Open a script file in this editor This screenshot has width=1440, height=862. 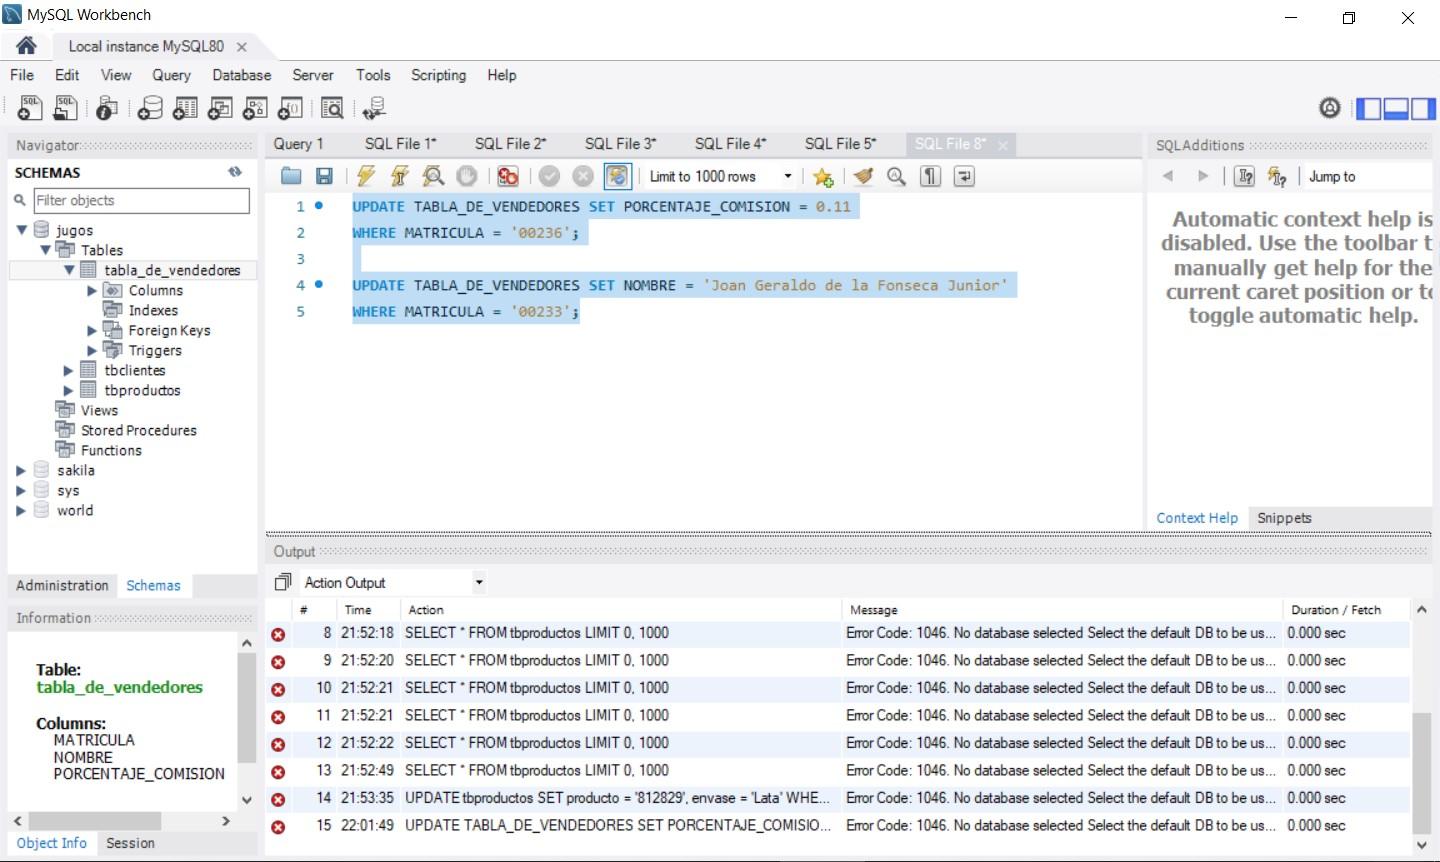pos(291,176)
